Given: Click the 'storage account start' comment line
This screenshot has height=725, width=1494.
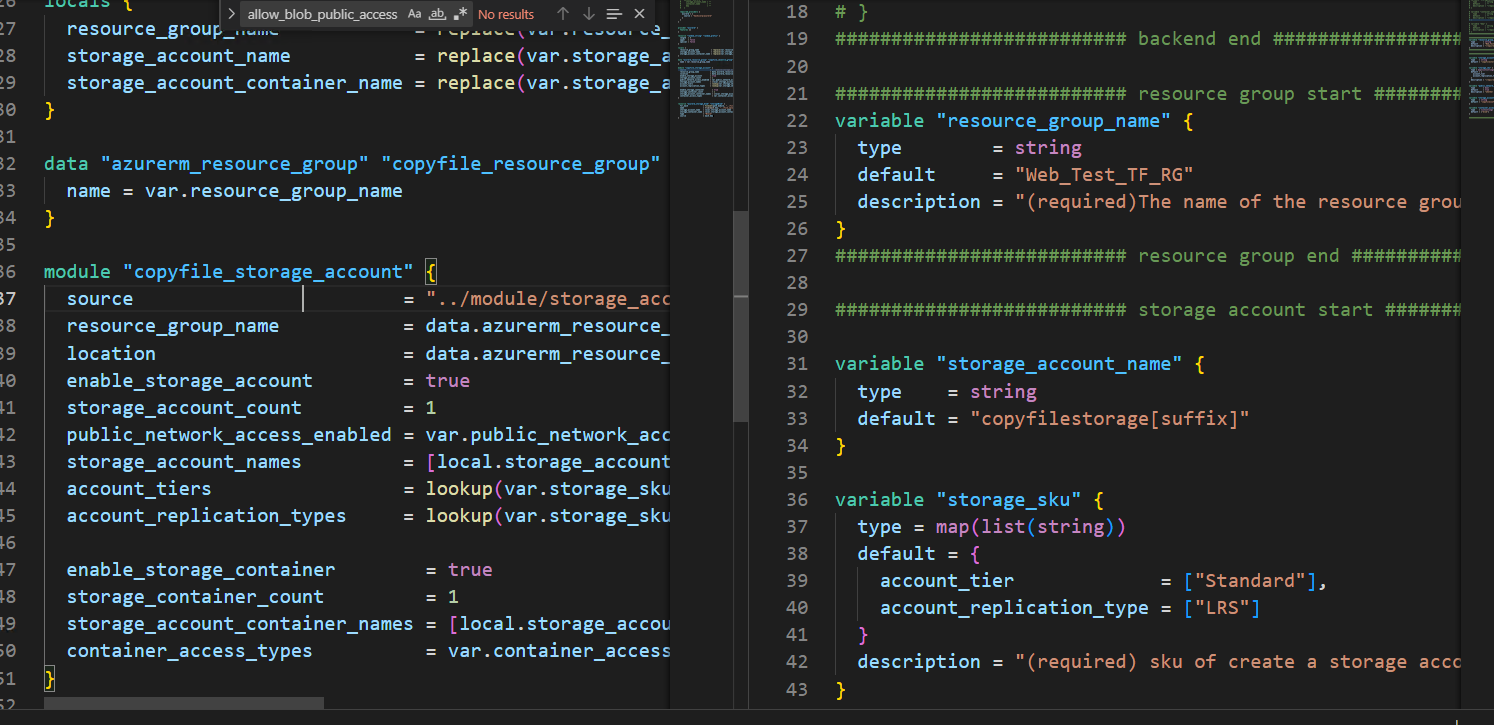Looking at the screenshot, I should [1147, 309].
